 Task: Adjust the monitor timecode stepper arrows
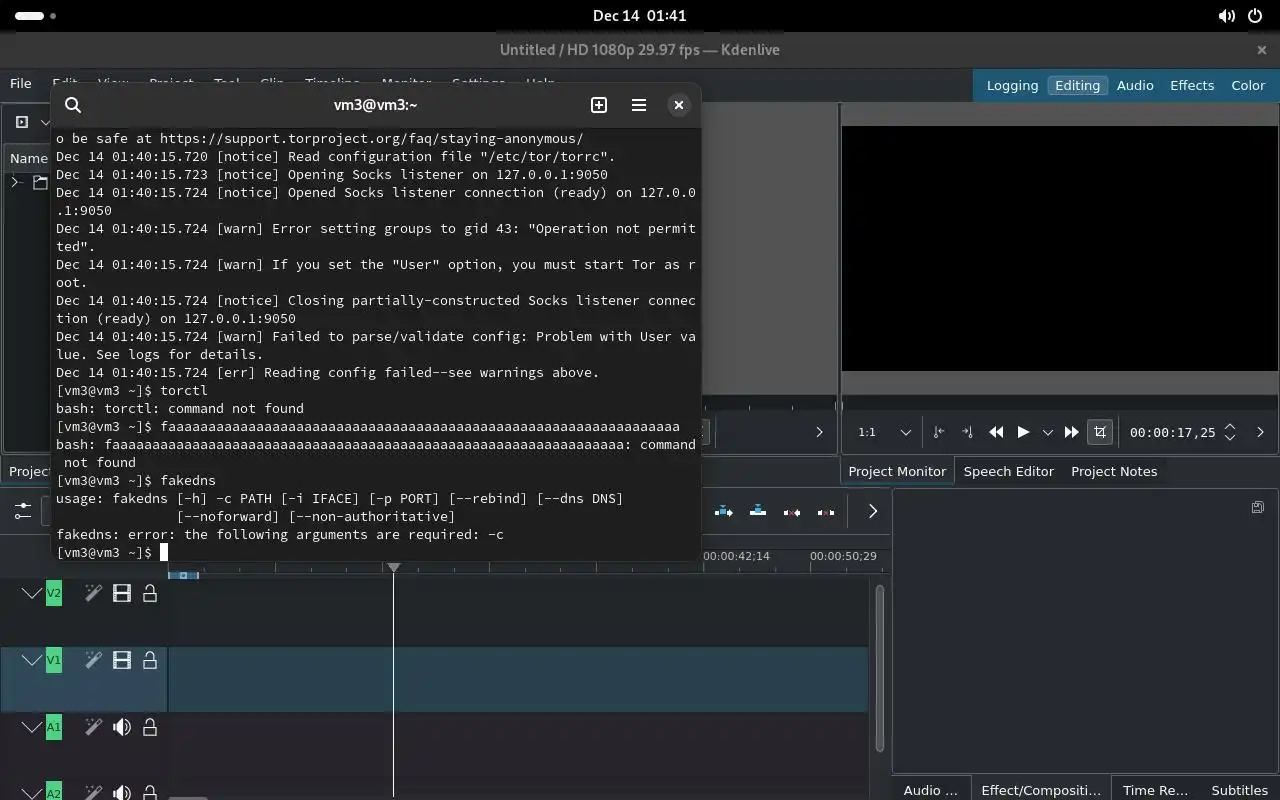pos(1230,432)
